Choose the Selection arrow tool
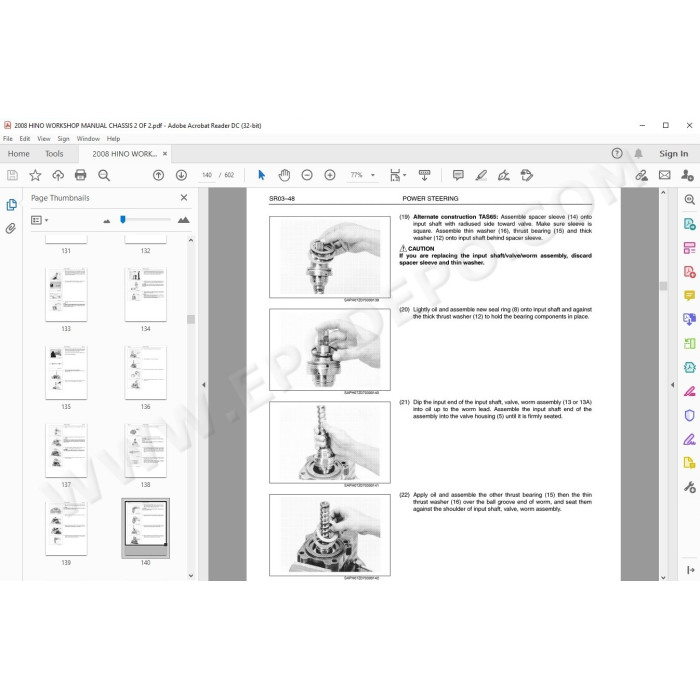 click(262, 175)
